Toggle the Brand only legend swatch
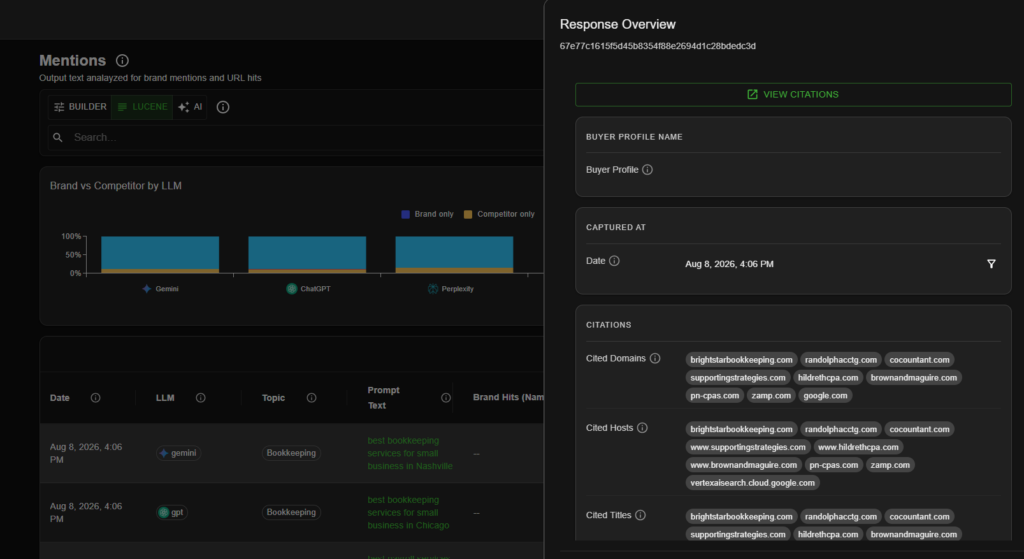 406,214
